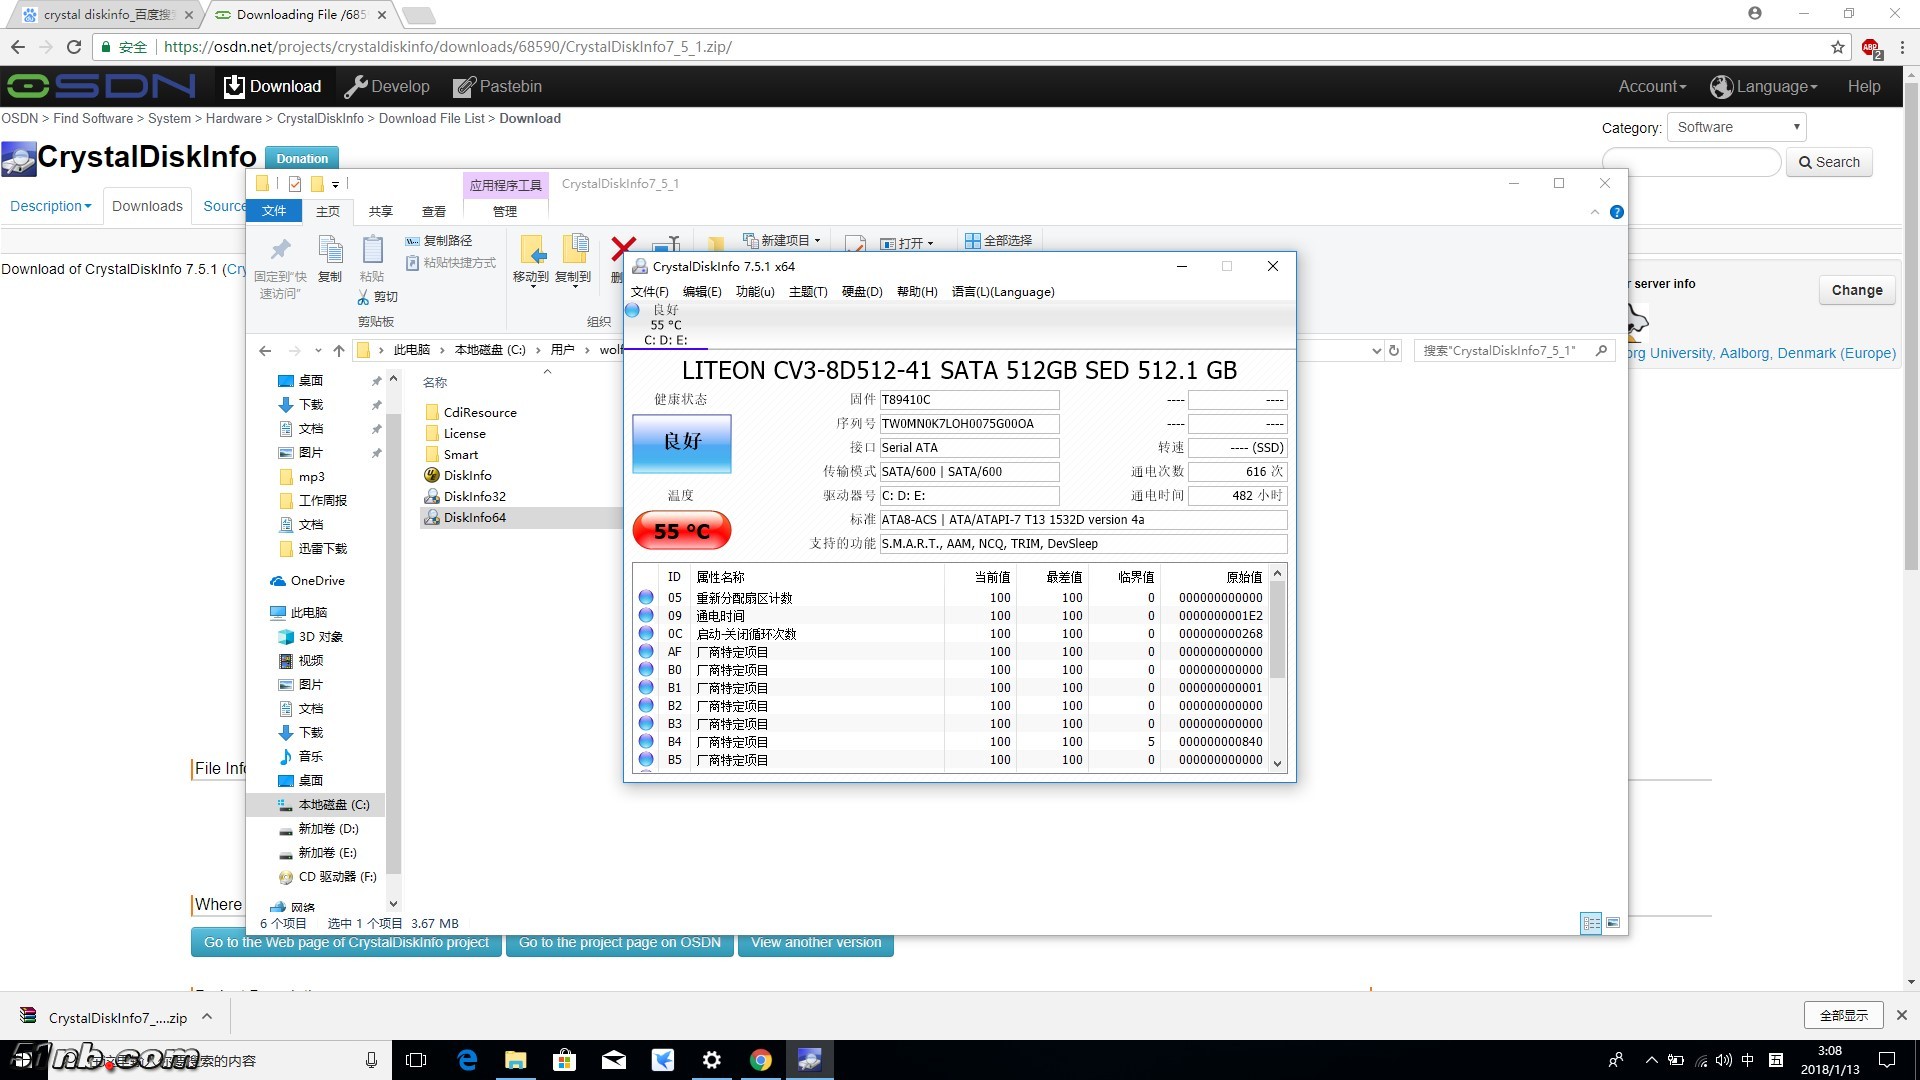Open the Category Software combo box

pos(1737,127)
